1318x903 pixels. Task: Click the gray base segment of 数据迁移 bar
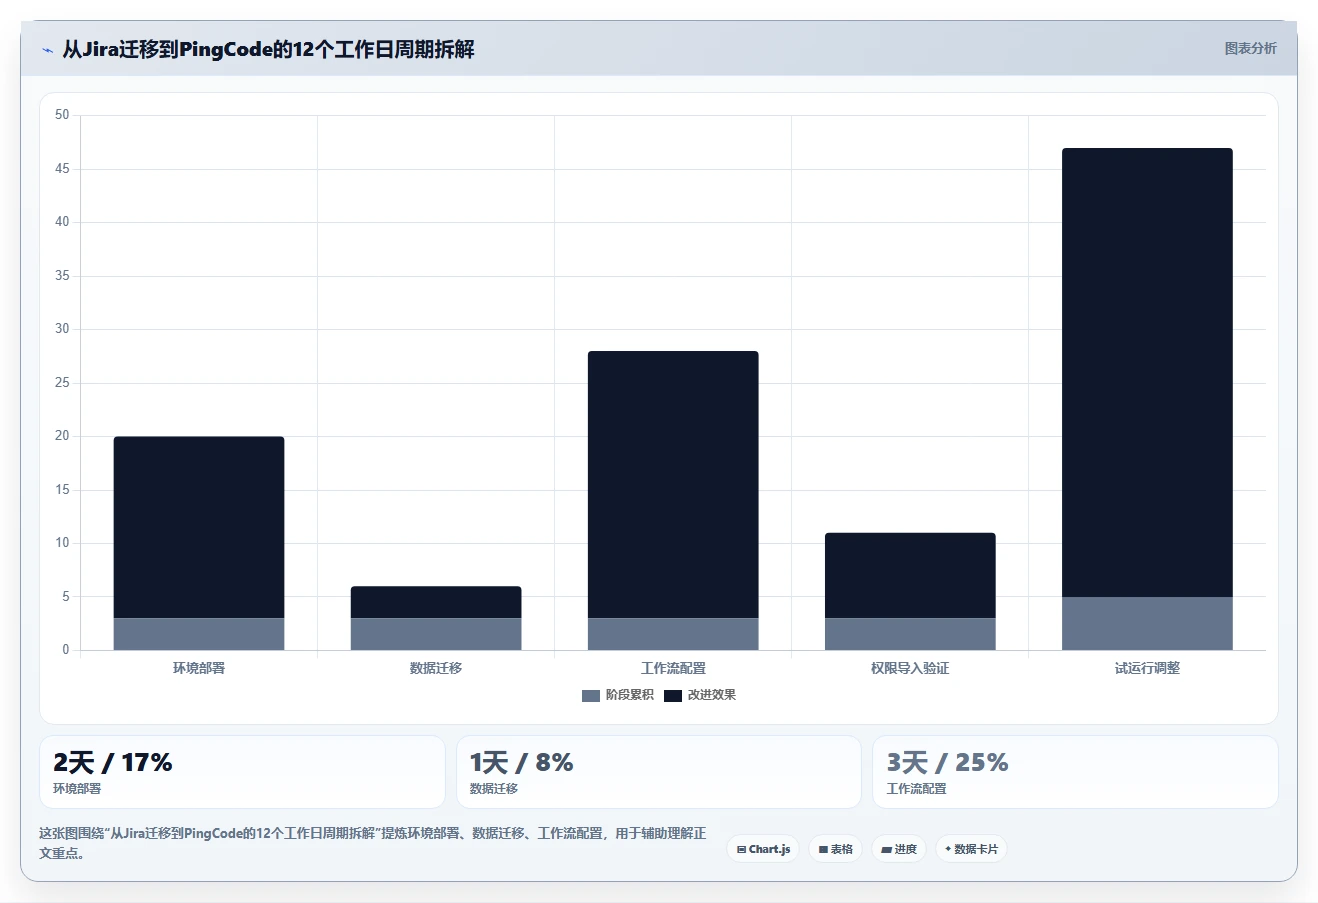pyautogui.click(x=436, y=634)
